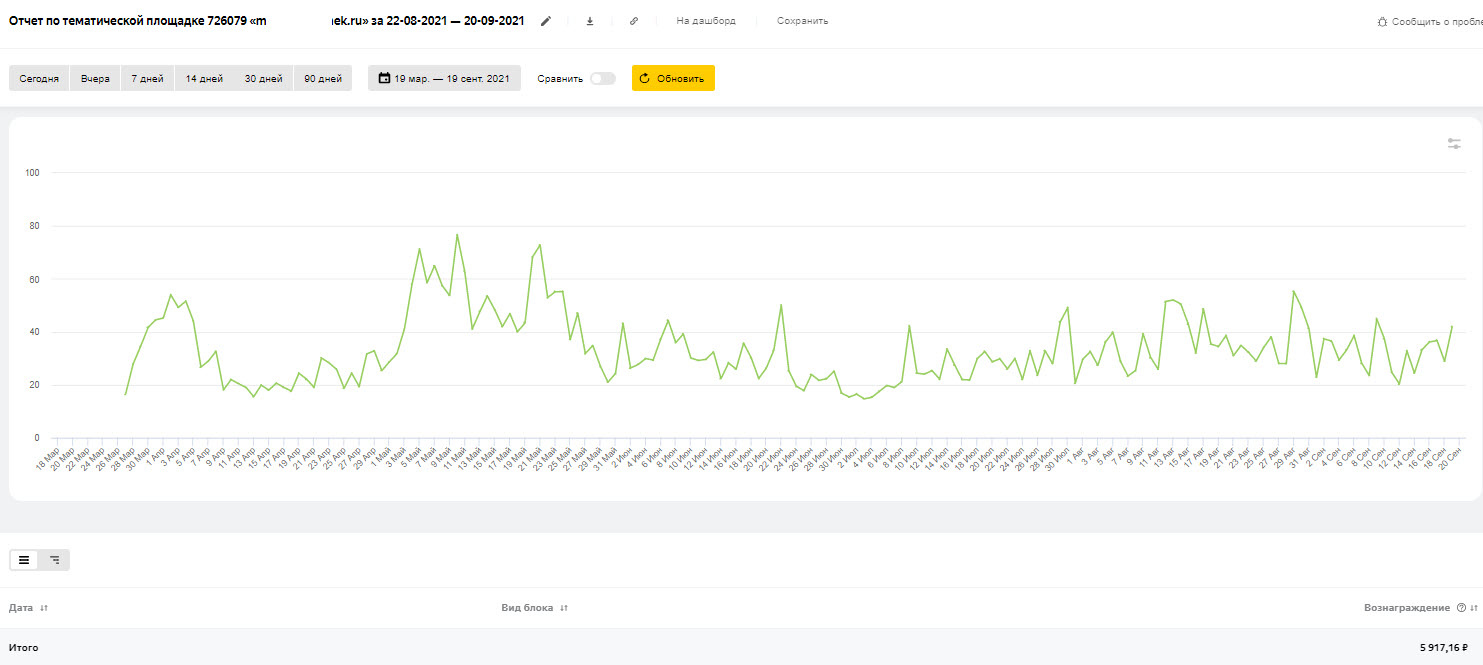This screenshot has height=665, width=1483.
Task: Sort by Вознаграждение using the sort arrows
Action: pos(1474,608)
